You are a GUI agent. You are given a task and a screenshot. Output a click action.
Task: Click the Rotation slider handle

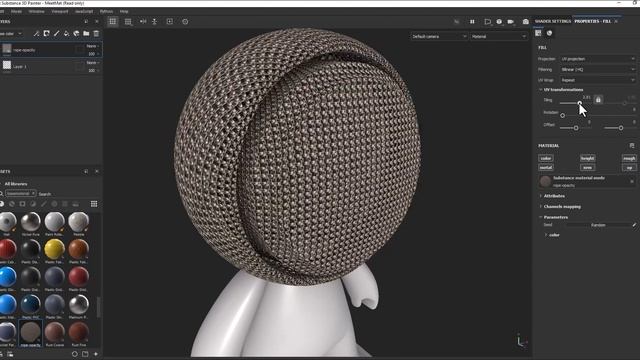coord(563,116)
